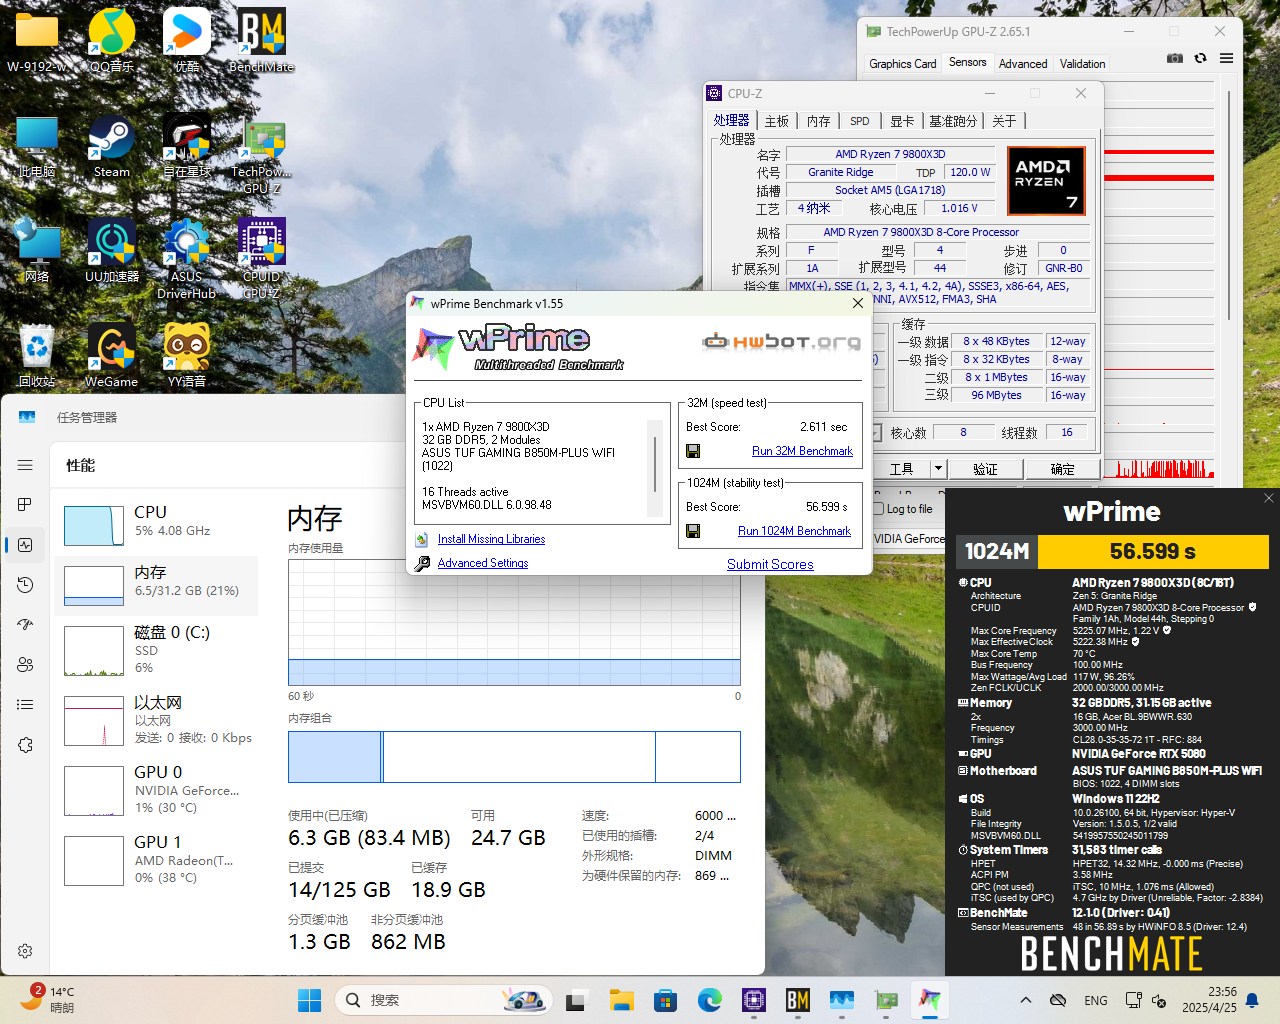Open CPU-Z 工具 dropdown arrow

pos(937,468)
